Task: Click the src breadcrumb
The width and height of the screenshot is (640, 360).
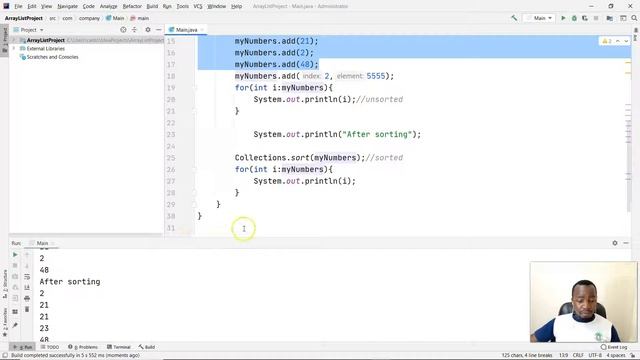Action: pos(53,18)
